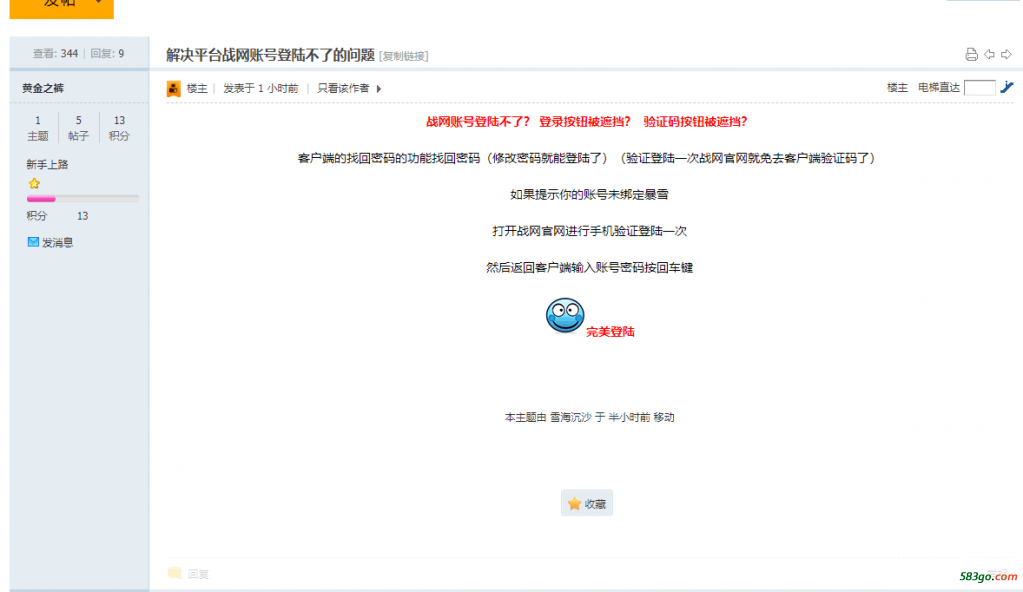1023x592 pixels.
Task: Click the 复制链接 copy link
Action: click(x=404, y=56)
